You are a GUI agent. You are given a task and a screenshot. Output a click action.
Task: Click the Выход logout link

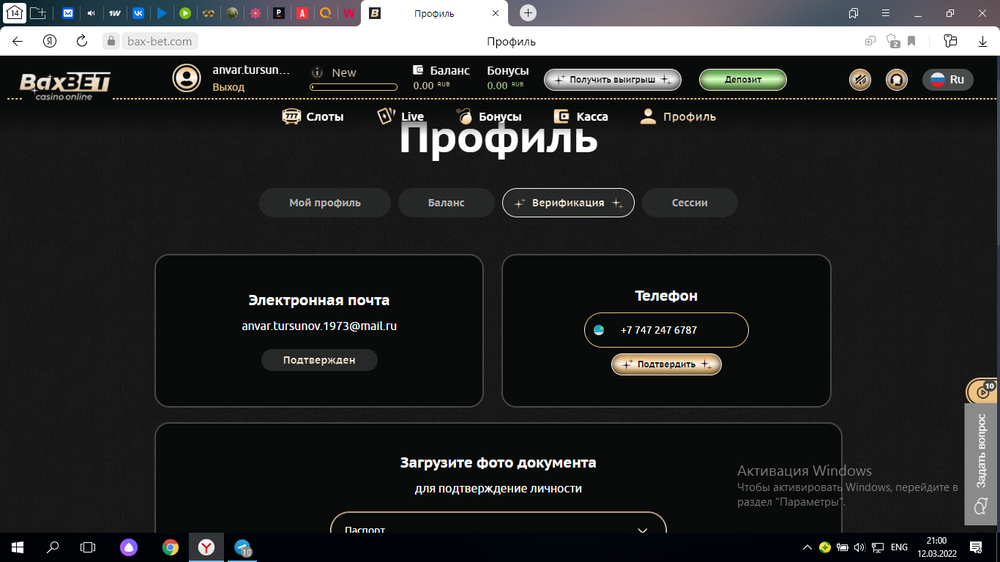click(228, 88)
